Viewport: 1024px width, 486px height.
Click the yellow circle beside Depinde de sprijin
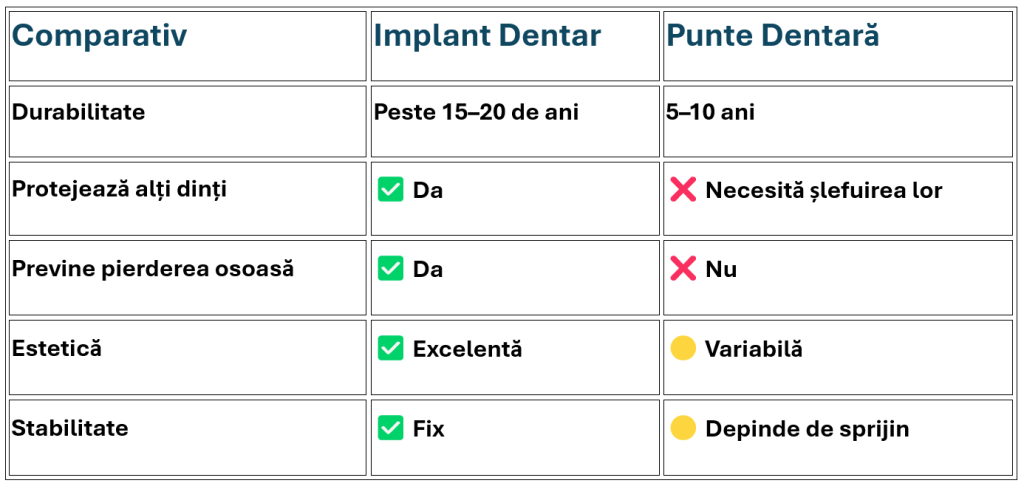682,429
